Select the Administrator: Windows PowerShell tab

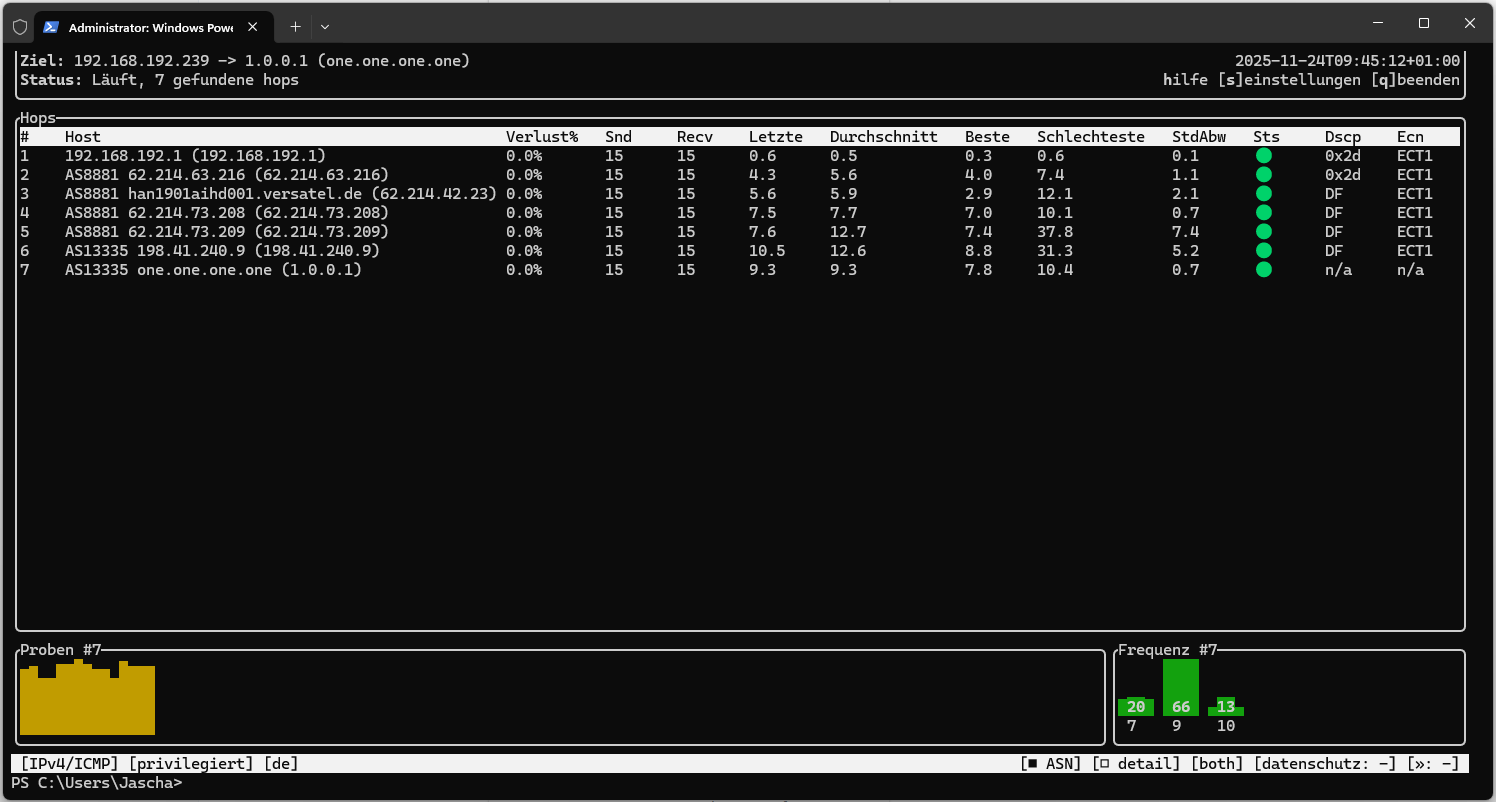153,27
